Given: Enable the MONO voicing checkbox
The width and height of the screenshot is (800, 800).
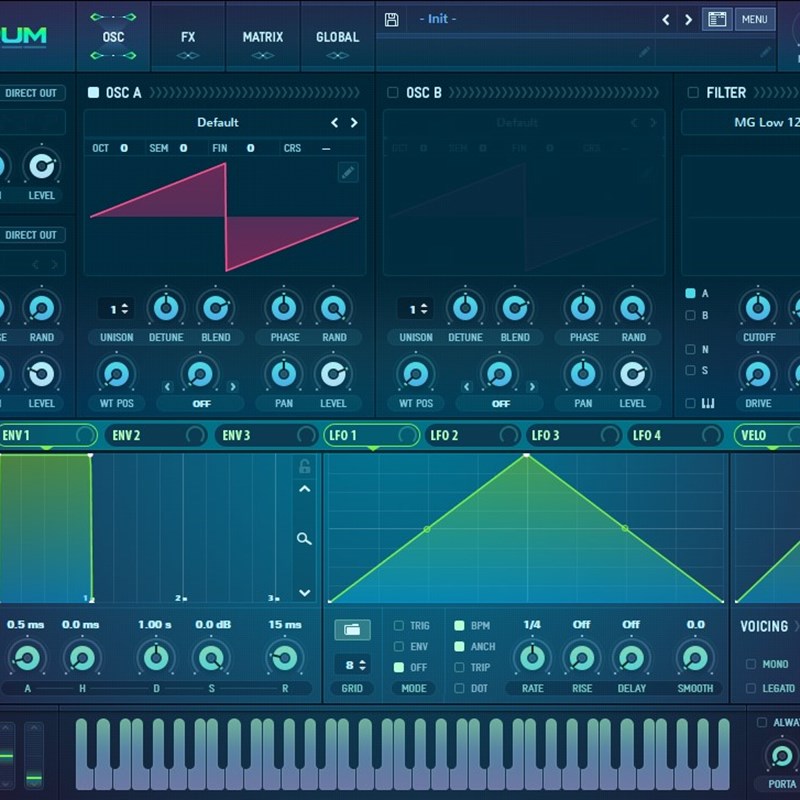Looking at the screenshot, I should 751,664.
